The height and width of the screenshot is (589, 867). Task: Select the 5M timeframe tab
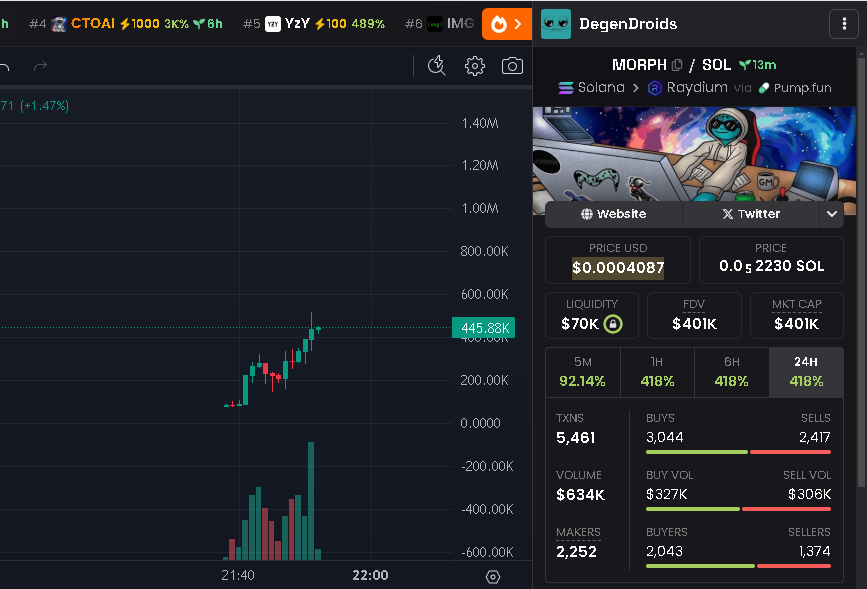[583, 372]
